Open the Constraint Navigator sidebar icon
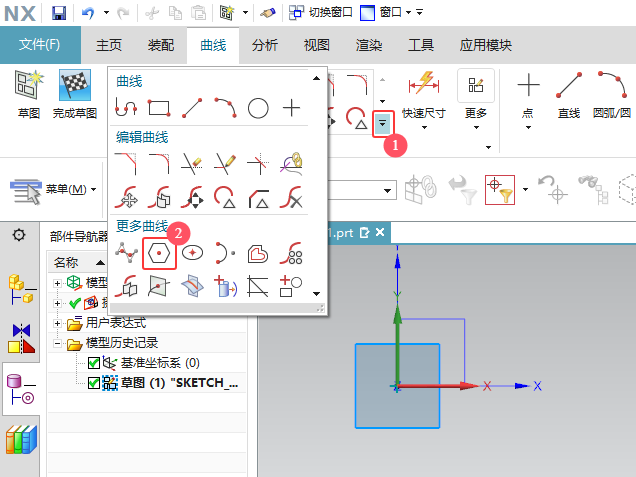This screenshot has width=636, height=477. click(x=21, y=338)
